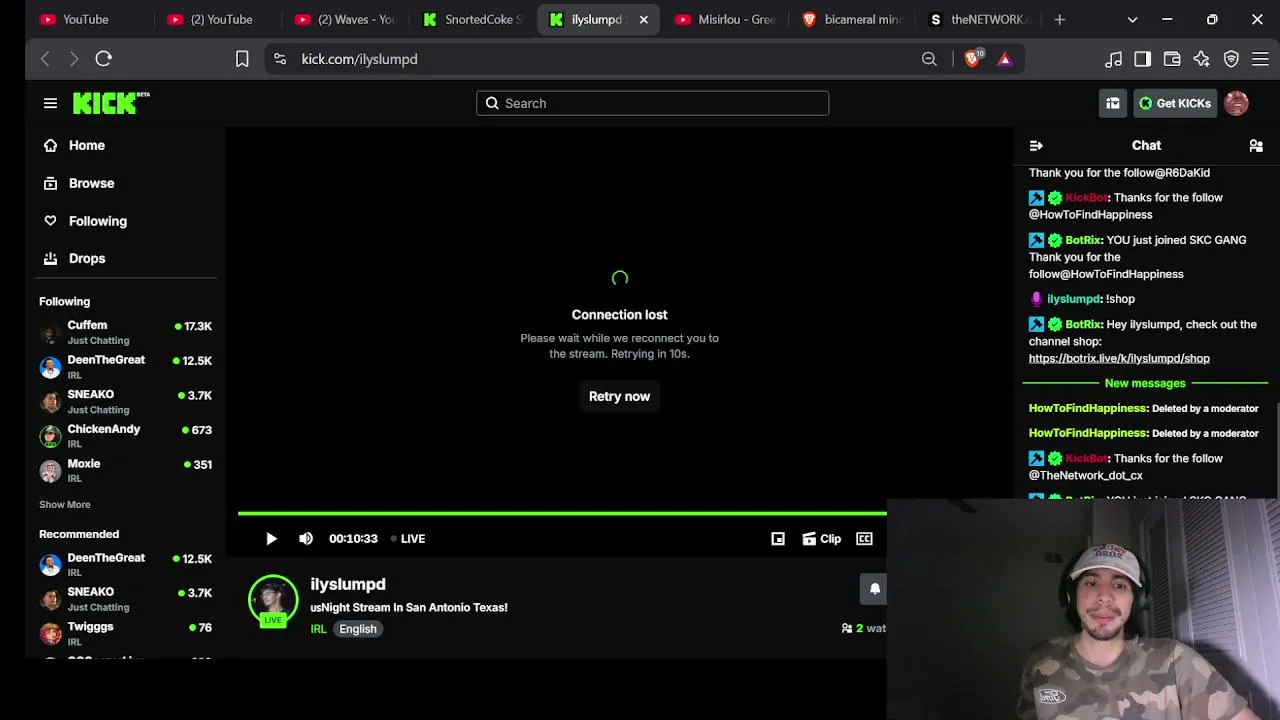
Task: Open the botrix.live shop link
Action: click(1119, 358)
